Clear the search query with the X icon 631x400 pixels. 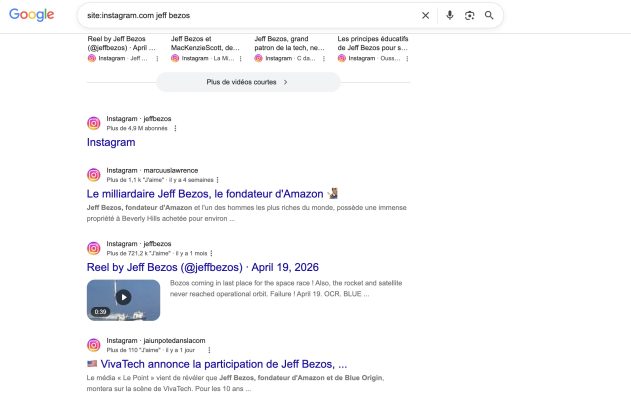(x=425, y=15)
